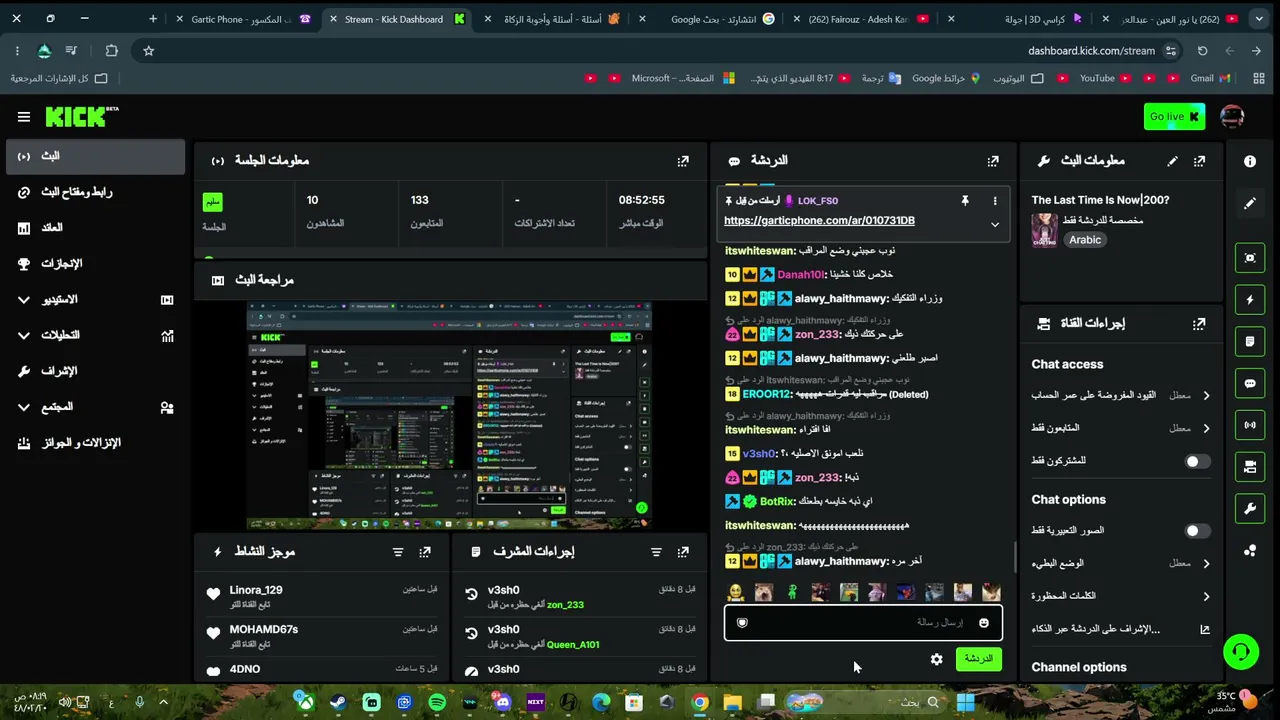Open the Kick hamburger navigation menu
This screenshot has height=720, width=1280.
pos(24,117)
